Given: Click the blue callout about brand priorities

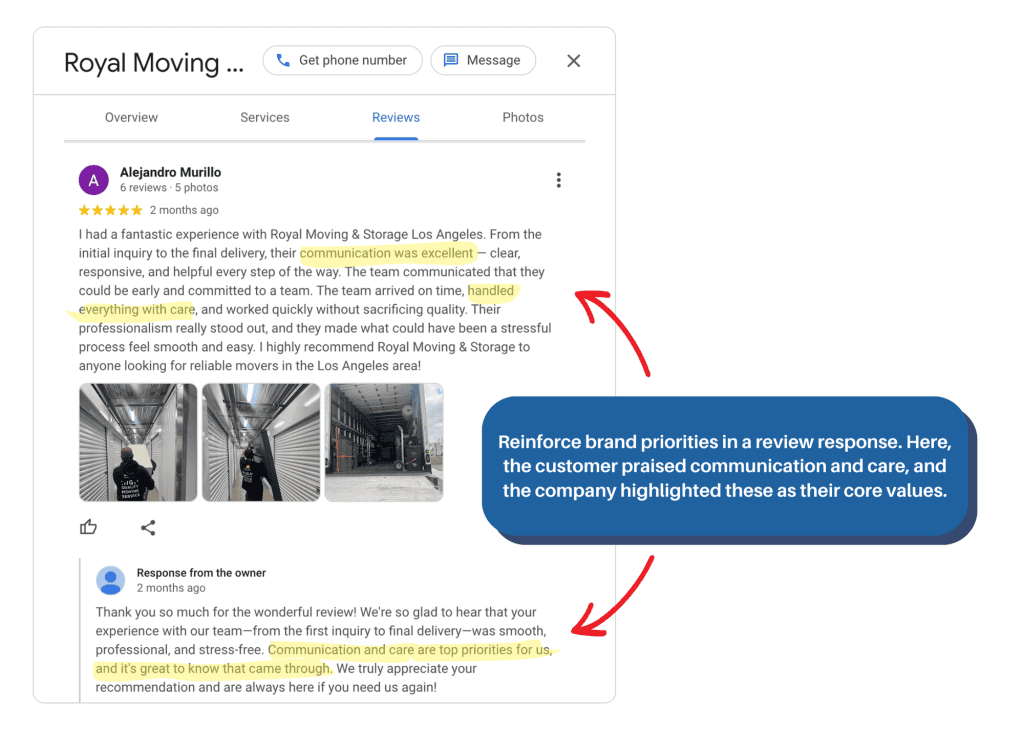Looking at the screenshot, I should tap(724, 465).
